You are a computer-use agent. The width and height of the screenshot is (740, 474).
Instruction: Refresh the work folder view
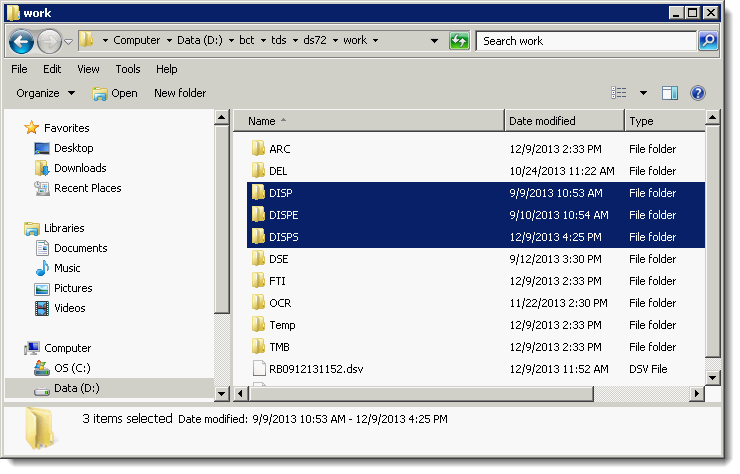(459, 41)
